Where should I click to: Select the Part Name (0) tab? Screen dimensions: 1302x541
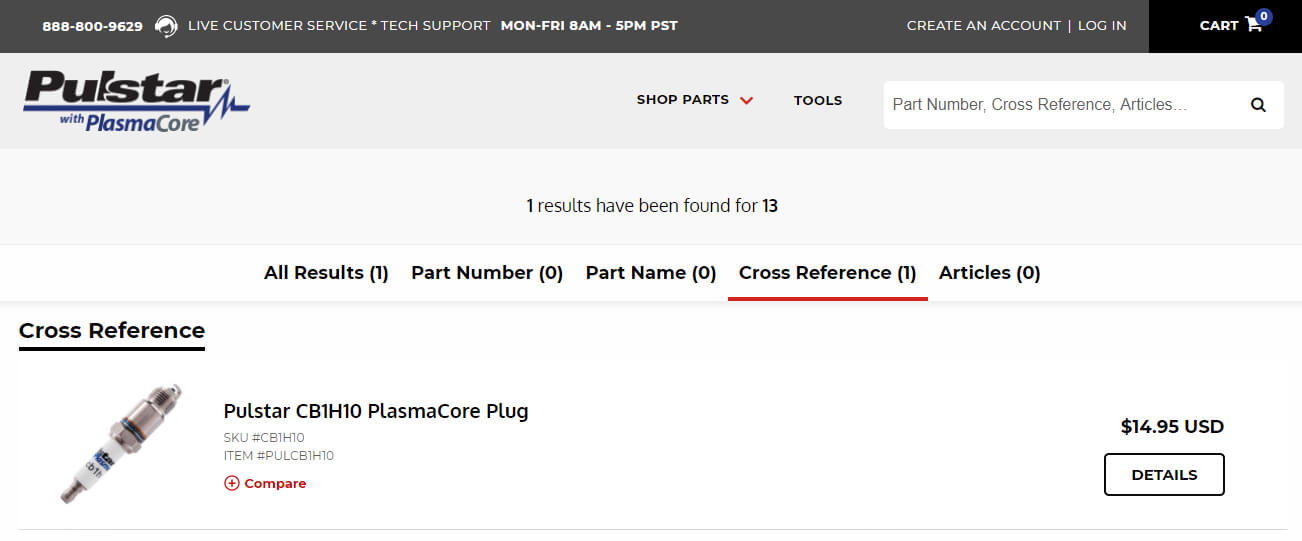(x=651, y=272)
